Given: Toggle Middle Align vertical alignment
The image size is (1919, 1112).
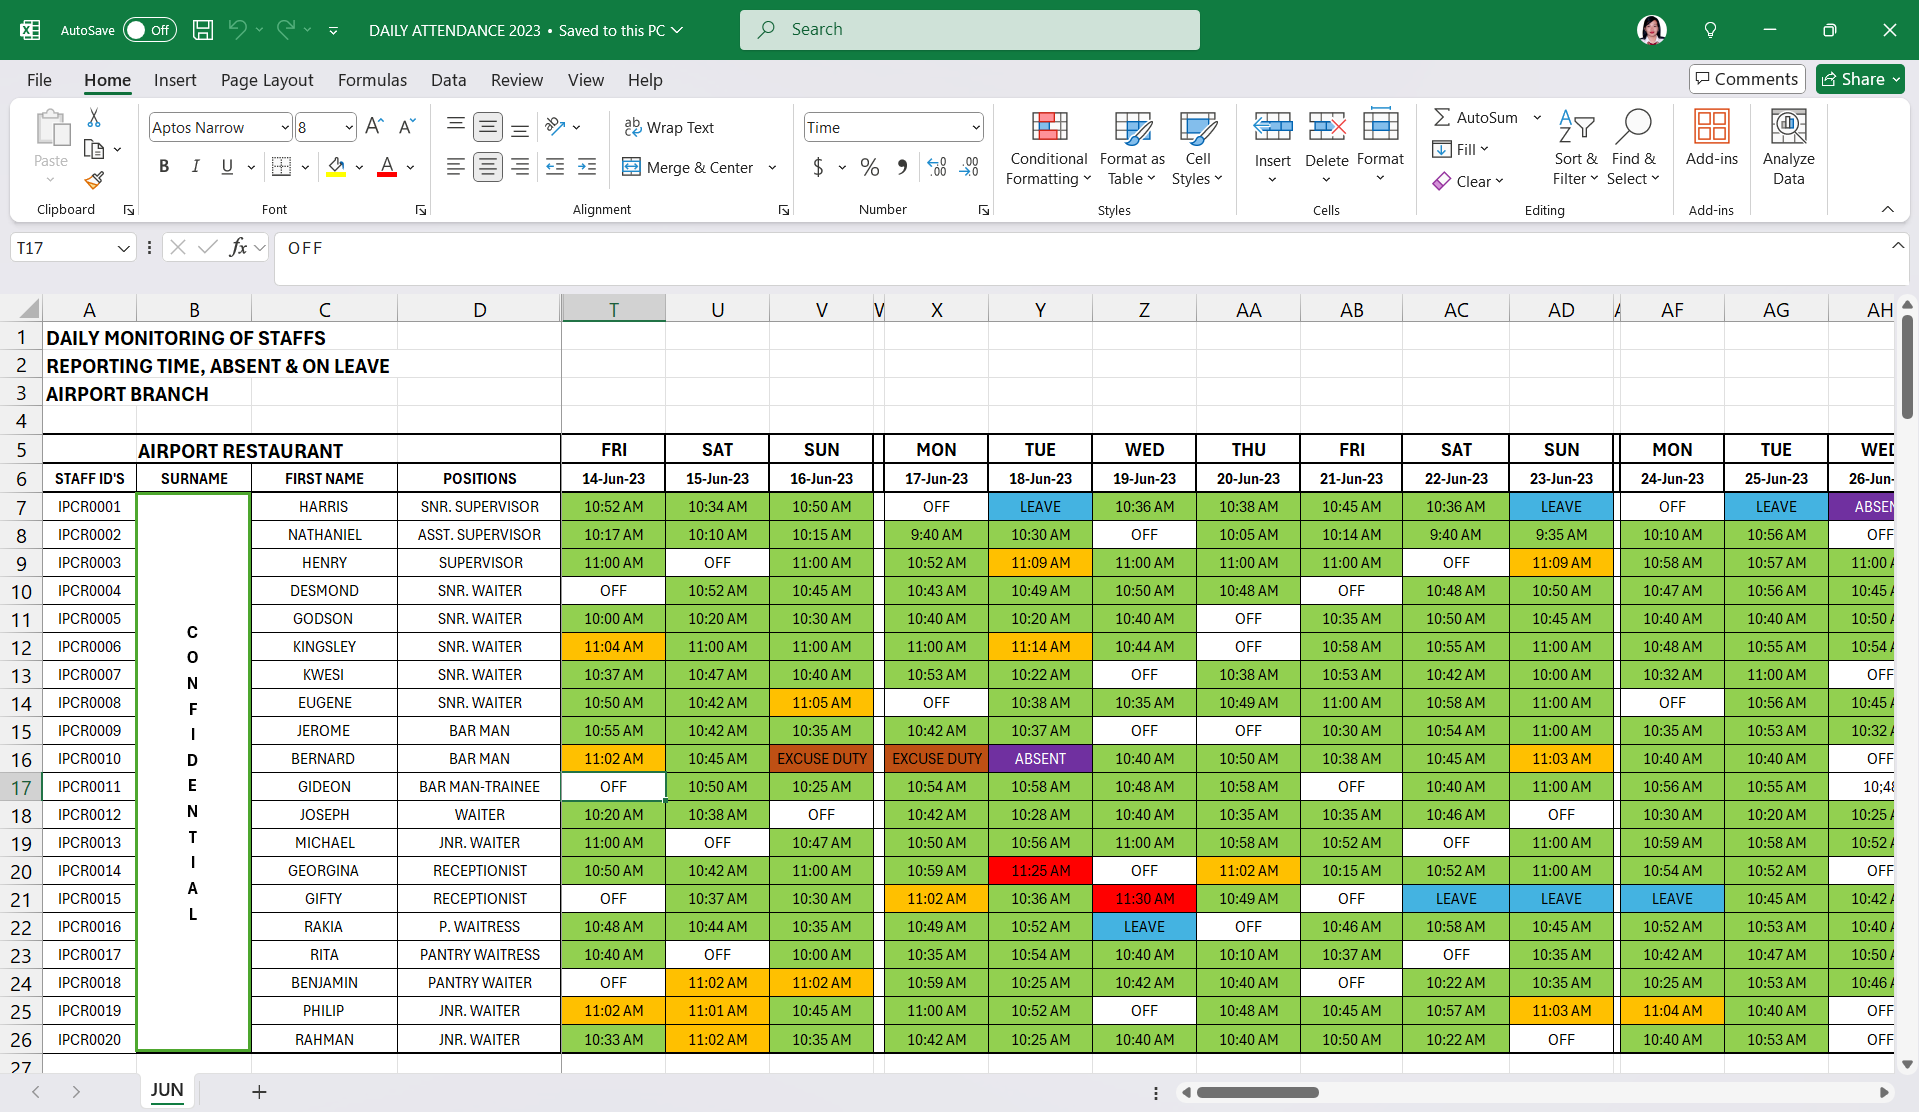Looking at the screenshot, I should (488, 127).
